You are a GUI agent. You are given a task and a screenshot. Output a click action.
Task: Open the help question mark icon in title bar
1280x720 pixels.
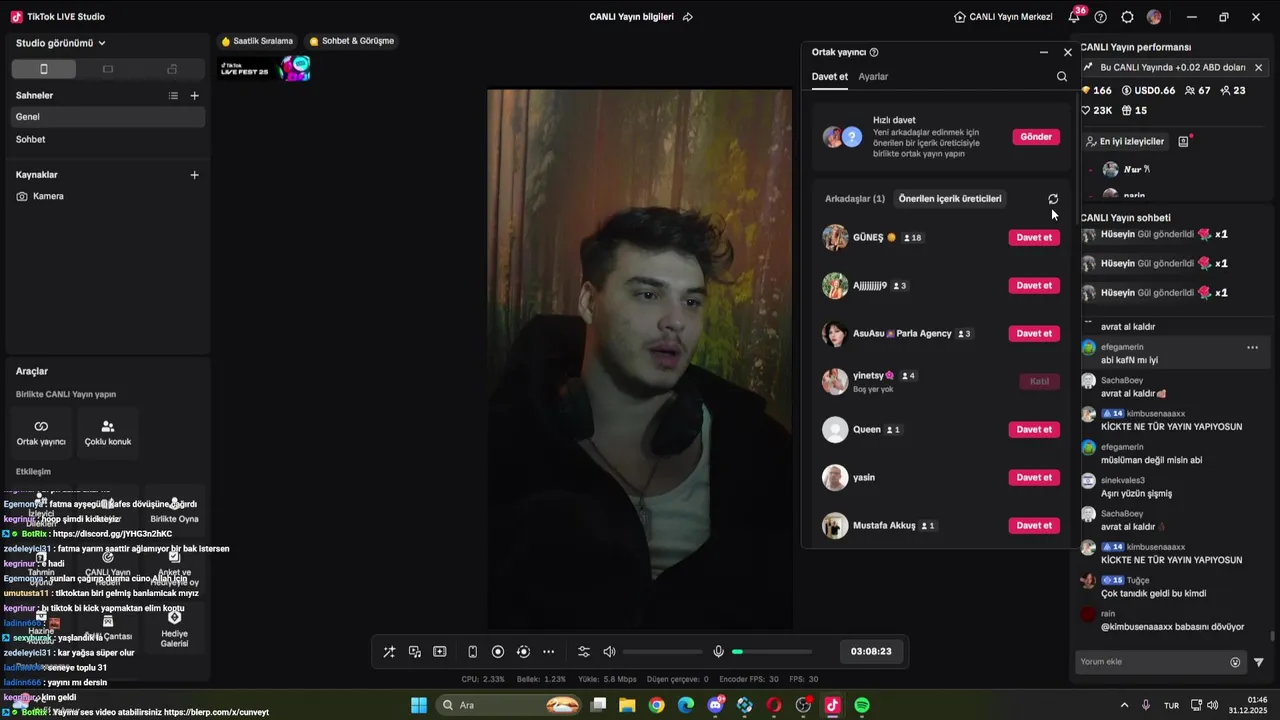1101,17
